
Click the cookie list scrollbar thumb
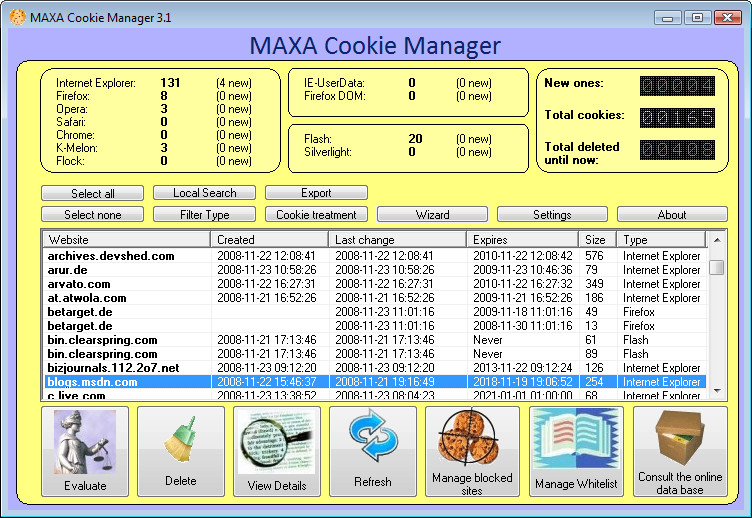pos(717,268)
